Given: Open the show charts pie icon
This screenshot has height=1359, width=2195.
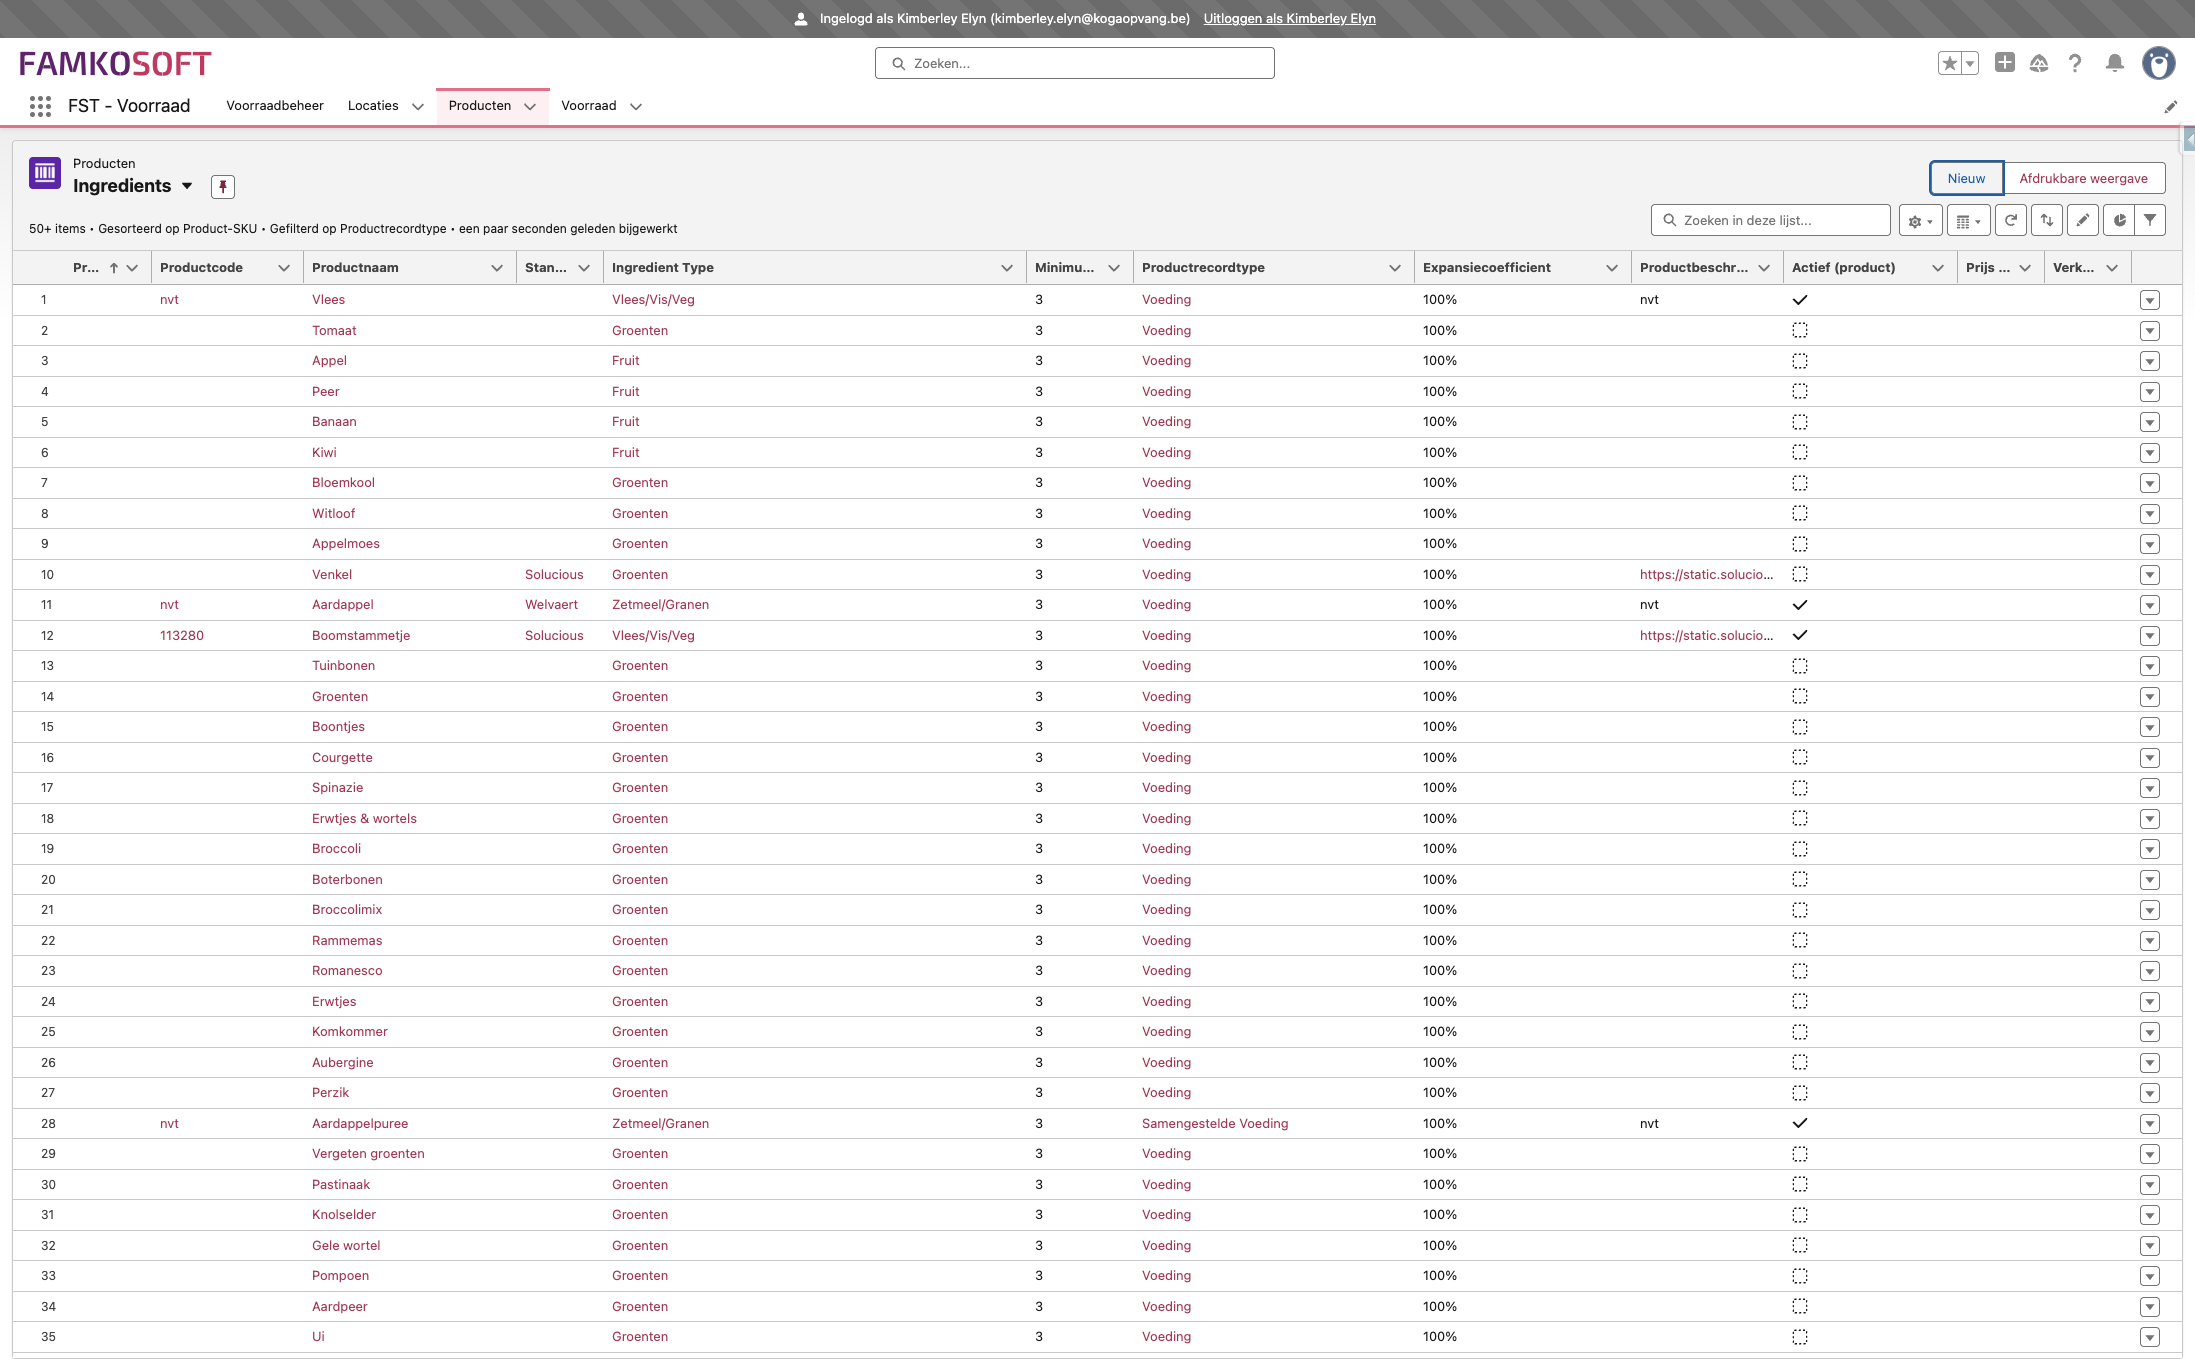Looking at the screenshot, I should pyautogui.click(x=2119, y=220).
